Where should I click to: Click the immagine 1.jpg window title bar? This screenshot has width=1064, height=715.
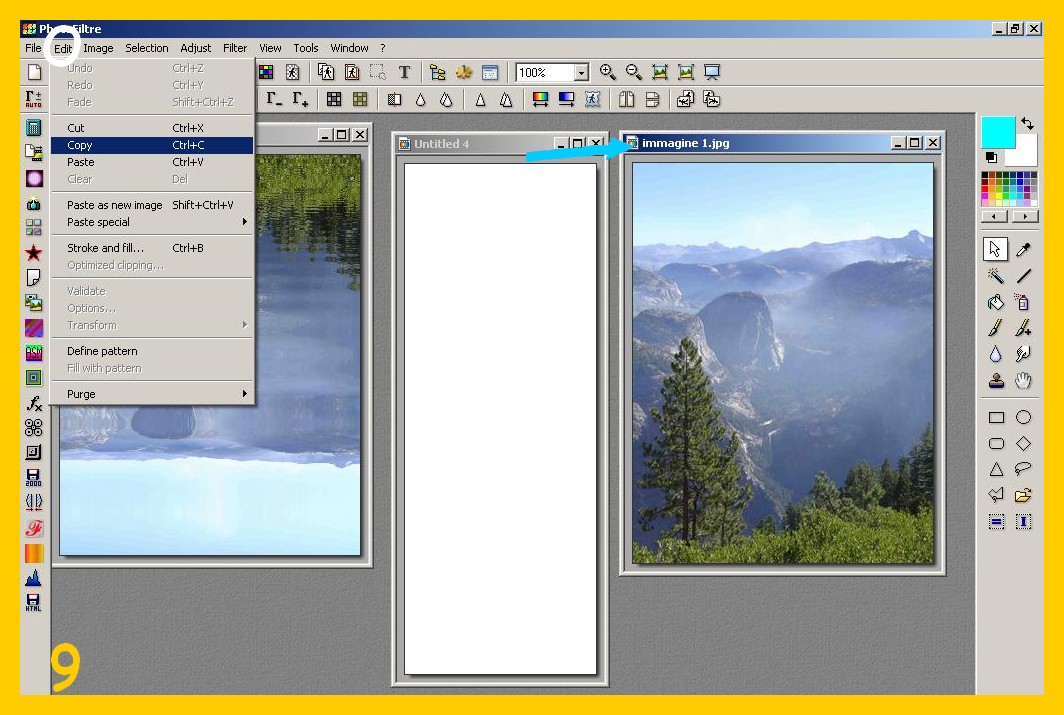(760, 143)
